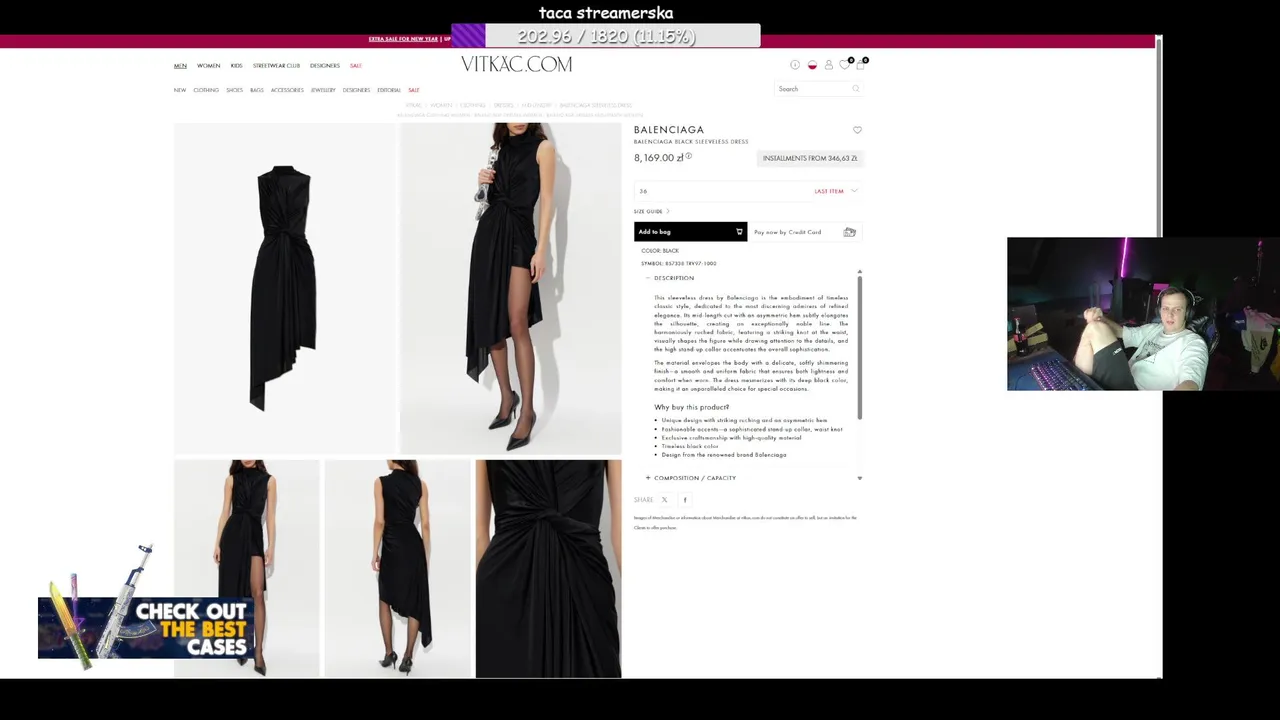Open the flat dress product photo
This screenshot has width=1280, height=720.
[x=284, y=289]
